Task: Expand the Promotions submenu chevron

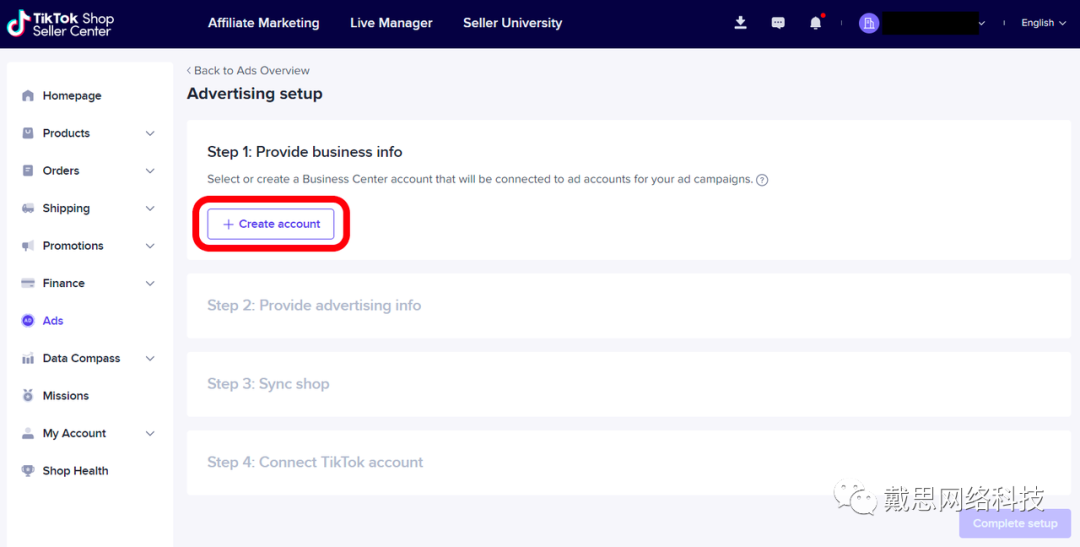Action: pyautogui.click(x=150, y=245)
